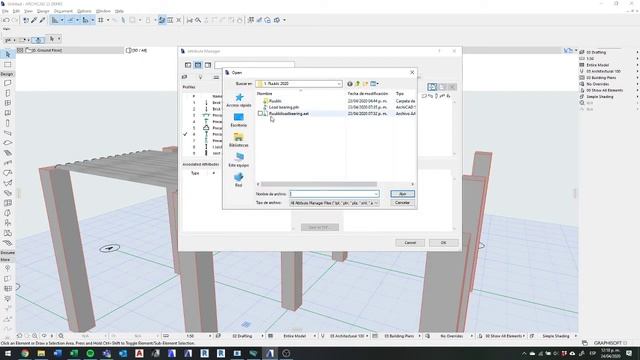This screenshot has width=640, height=360.
Task: Click the up-one-level folder icon
Action: click(358, 84)
